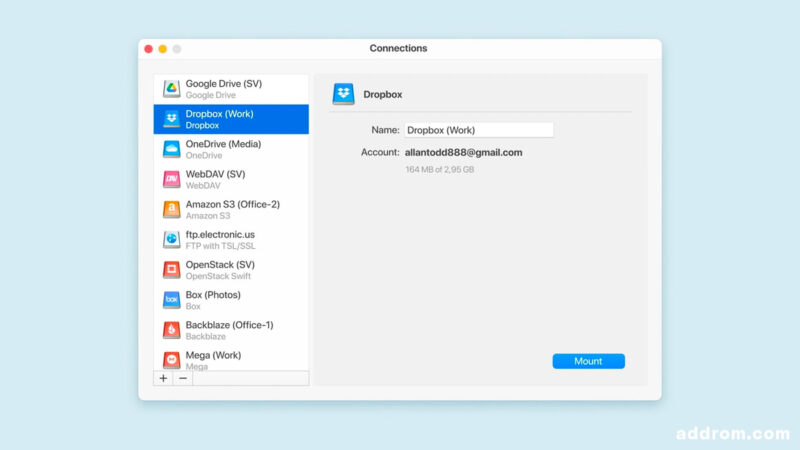800x450 pixels.
Task: Click the Amazon S3 icon
Action: pyautogui.click(x=171, y=209)
